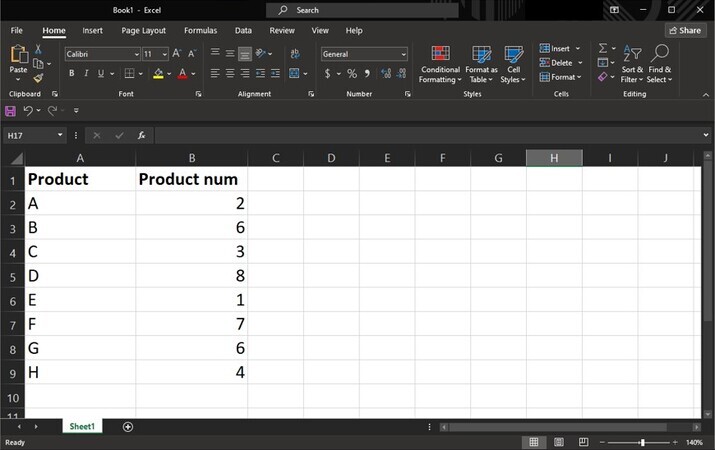Open Fill Color dropdown arrow
Viewport: 715px width, 450px height.
coord(169,73)
